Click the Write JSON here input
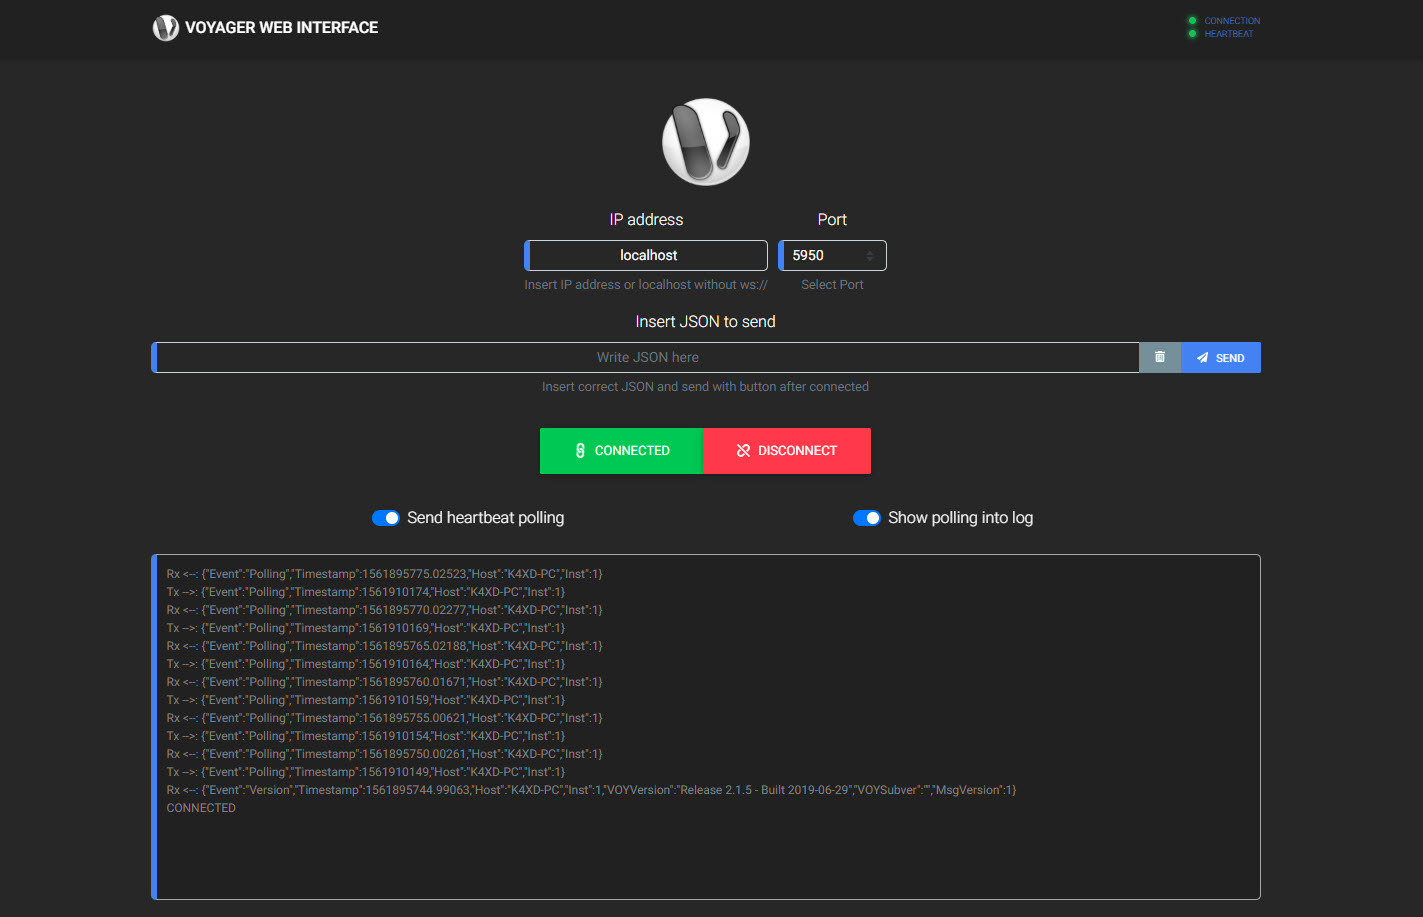This screenshot has height=917, width=1423. click(x=646, y=357)
